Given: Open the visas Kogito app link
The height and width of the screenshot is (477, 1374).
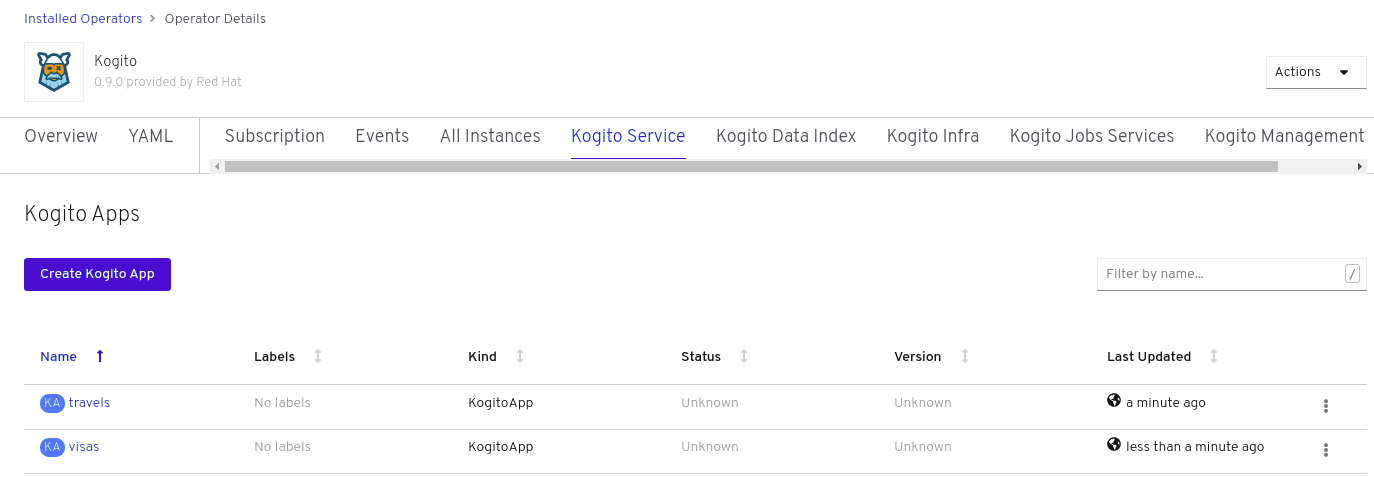Looking at the screenshot, I should [84, 447].
